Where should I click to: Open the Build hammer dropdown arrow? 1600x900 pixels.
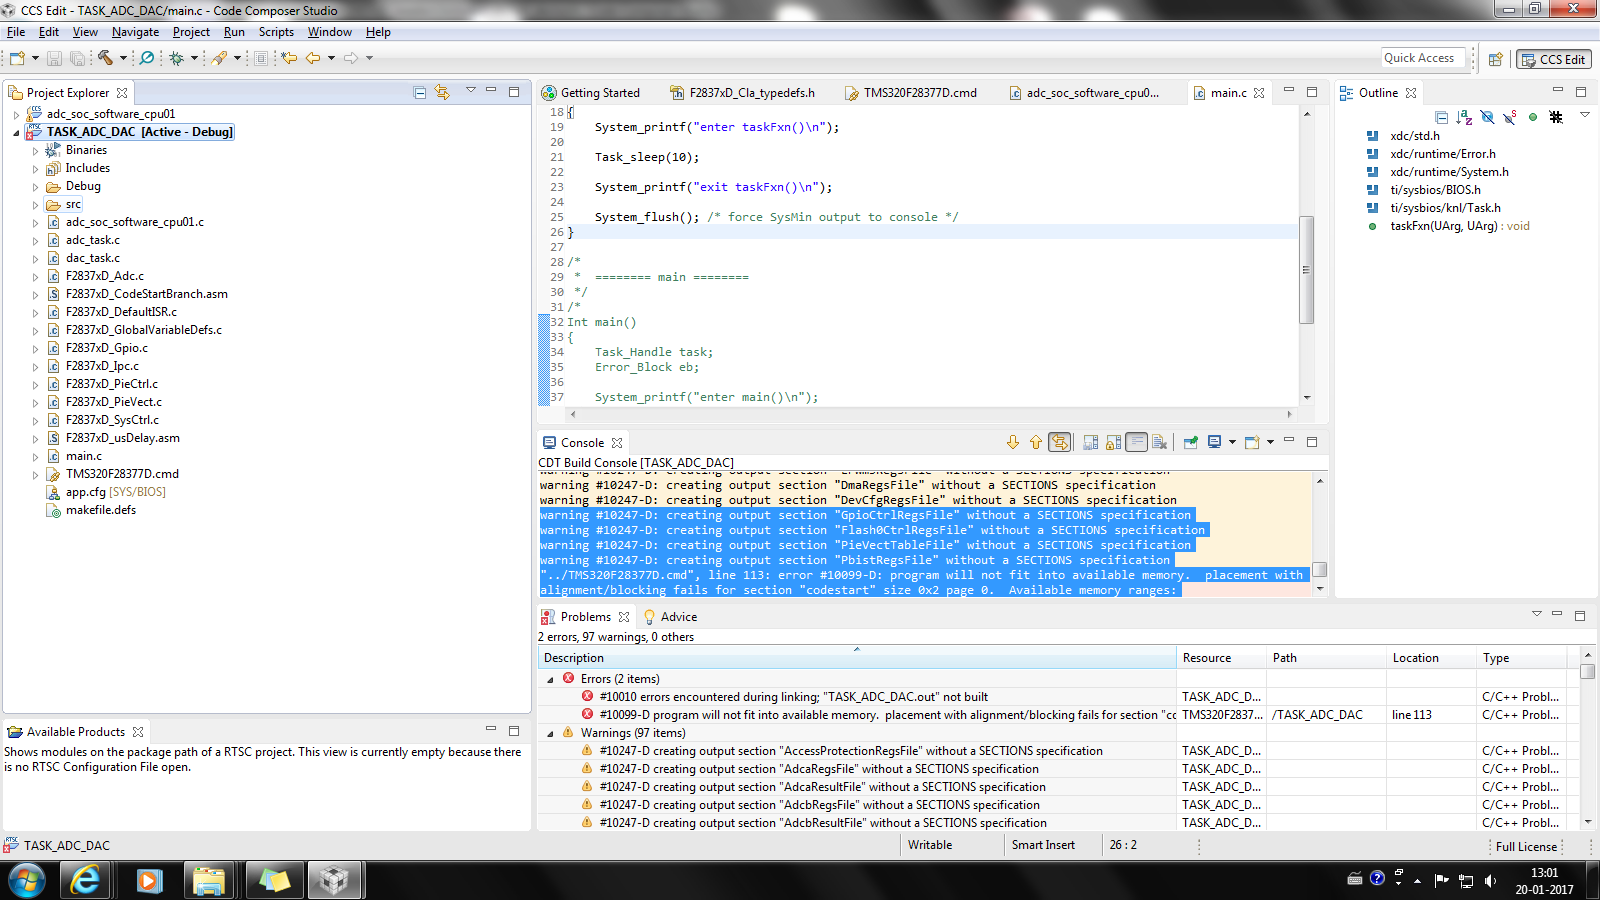pyautogui.click(x=123, y=58)
